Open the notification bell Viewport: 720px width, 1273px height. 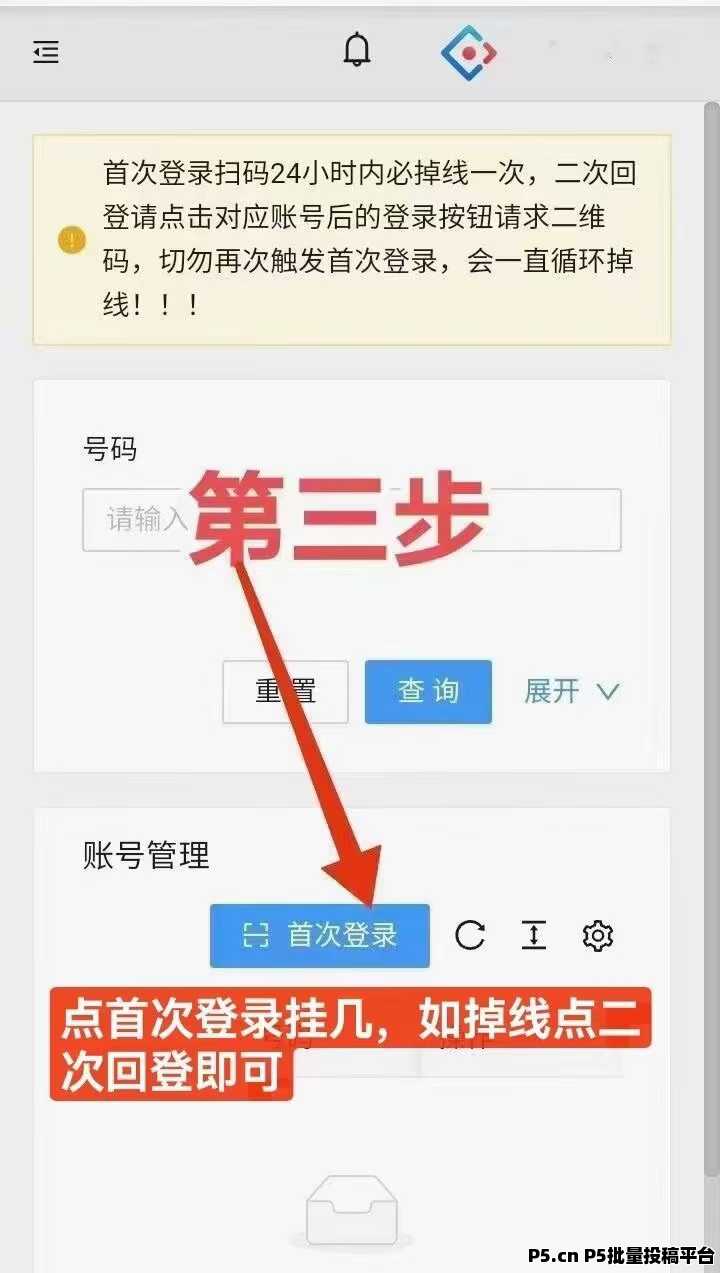coord(357,49)
